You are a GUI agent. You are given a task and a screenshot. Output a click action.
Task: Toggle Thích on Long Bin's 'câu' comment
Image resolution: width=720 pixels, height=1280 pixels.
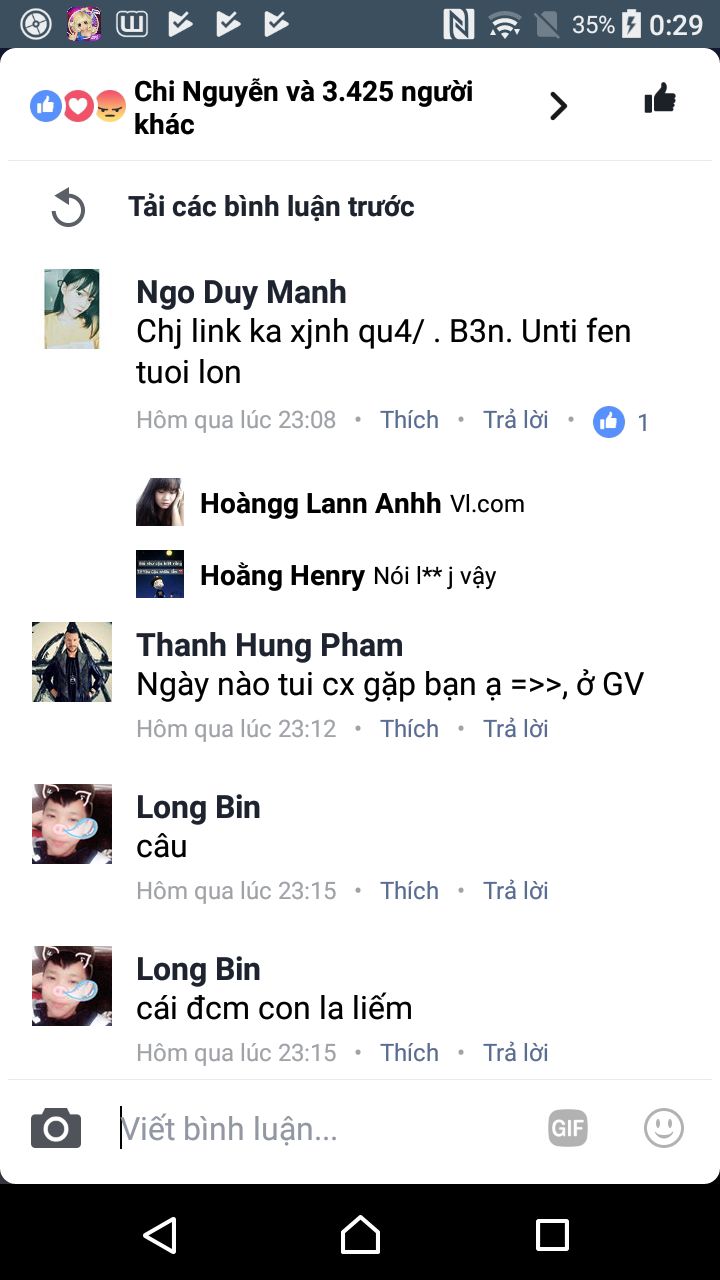click(x=409, y=891)
